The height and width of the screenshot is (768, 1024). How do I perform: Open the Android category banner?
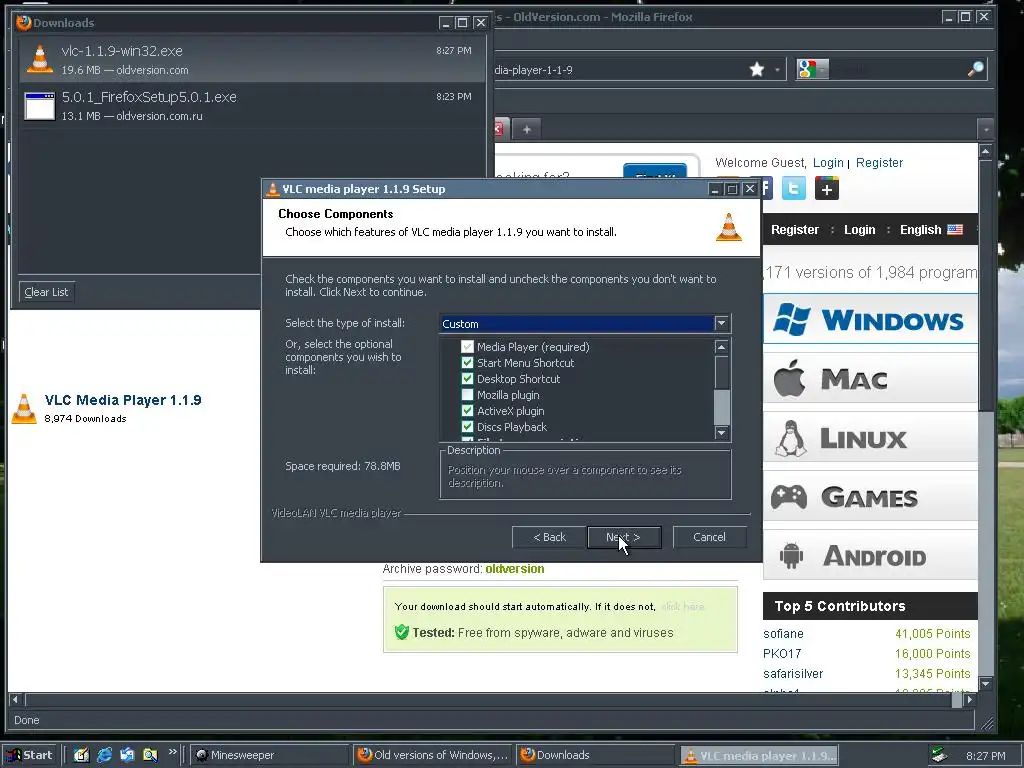pos(870,555)
